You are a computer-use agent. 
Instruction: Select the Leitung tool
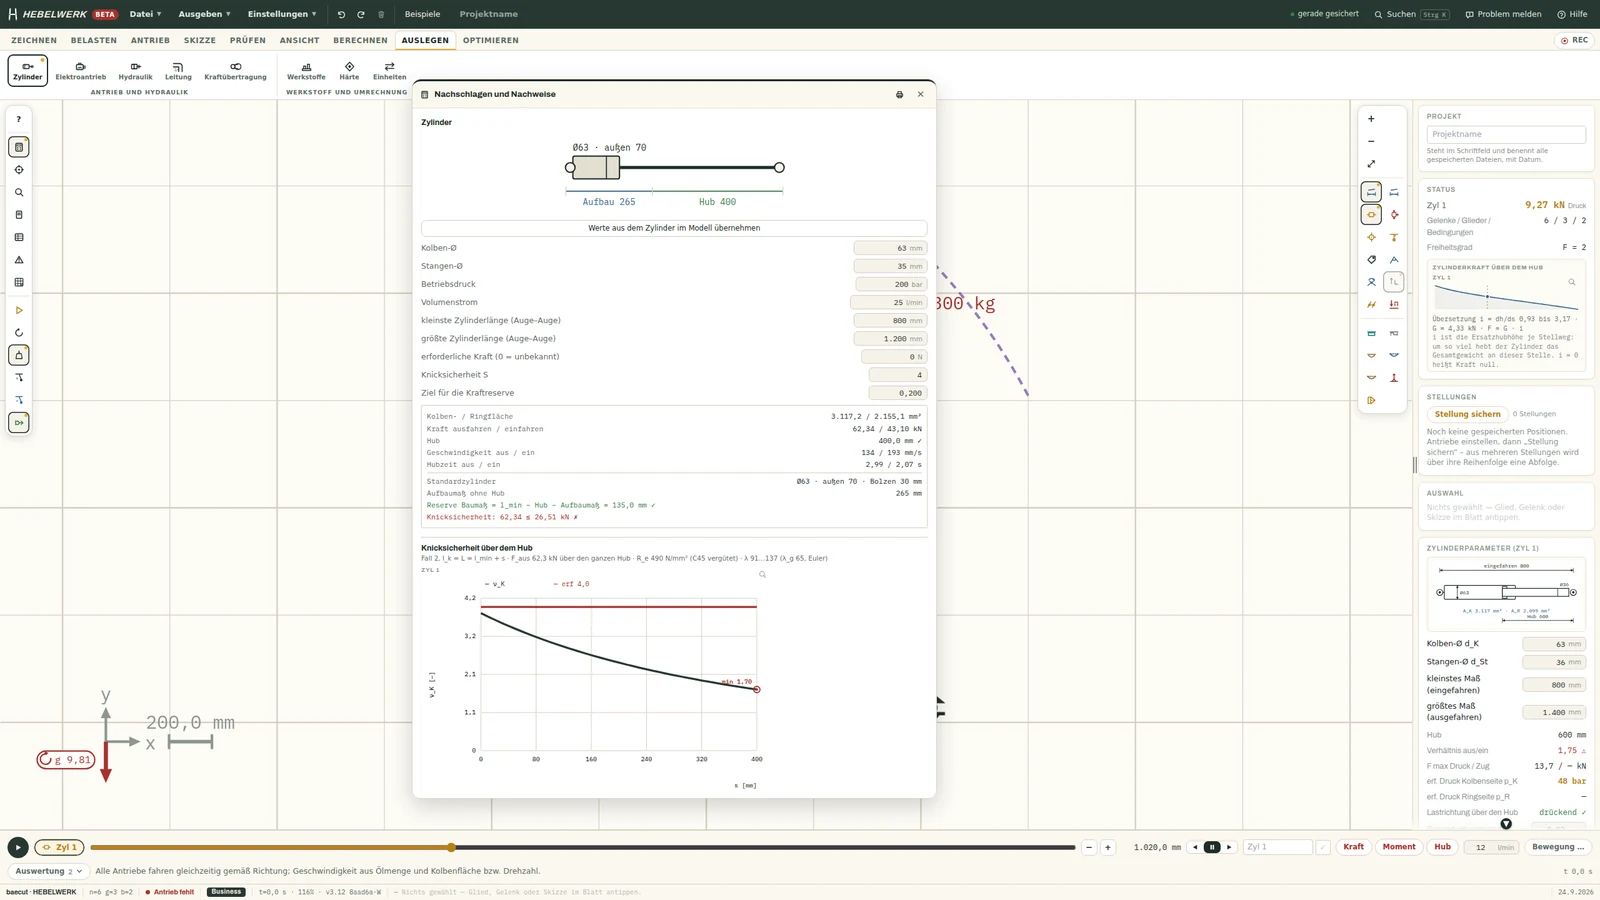point(178,71)
